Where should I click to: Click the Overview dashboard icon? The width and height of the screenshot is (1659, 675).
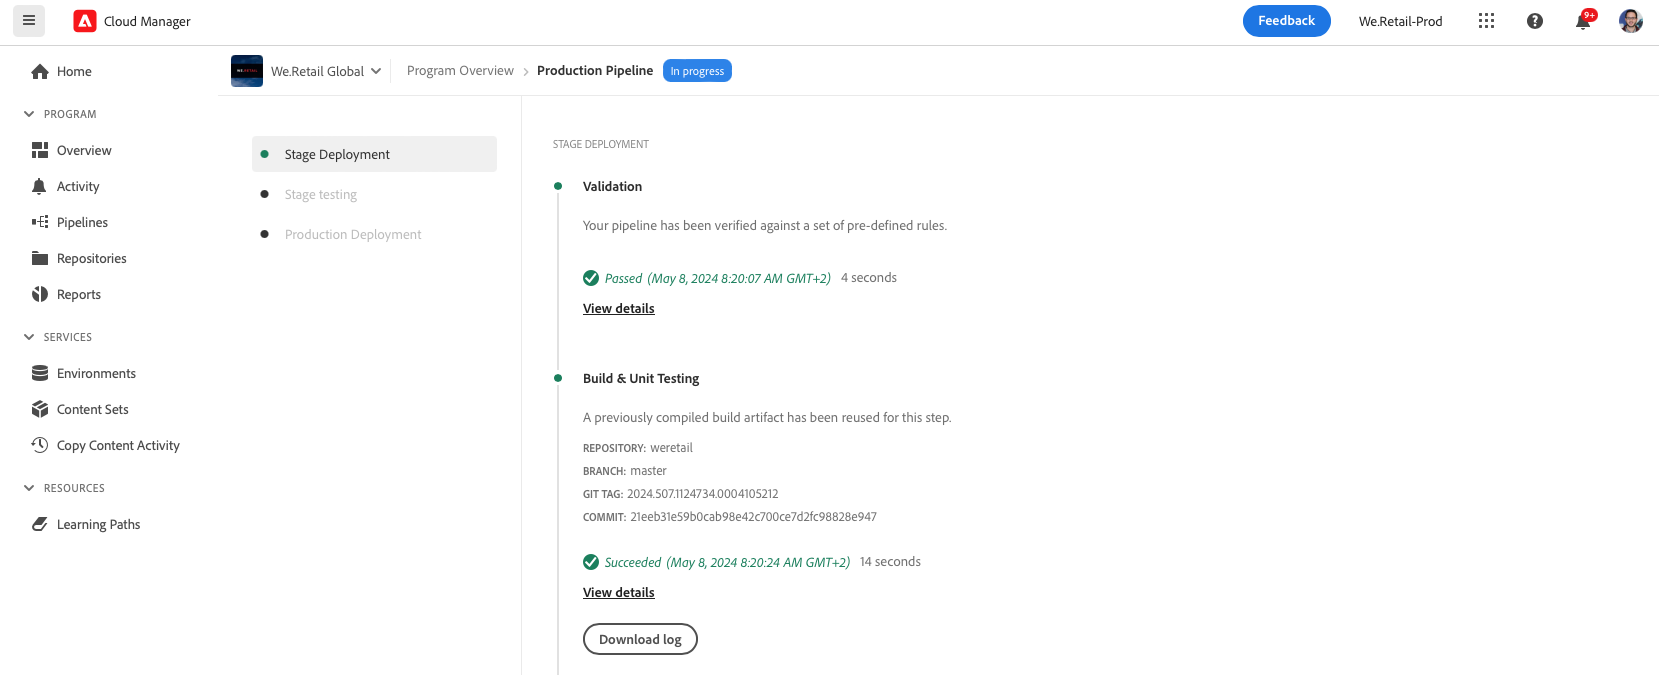(40, 150)
